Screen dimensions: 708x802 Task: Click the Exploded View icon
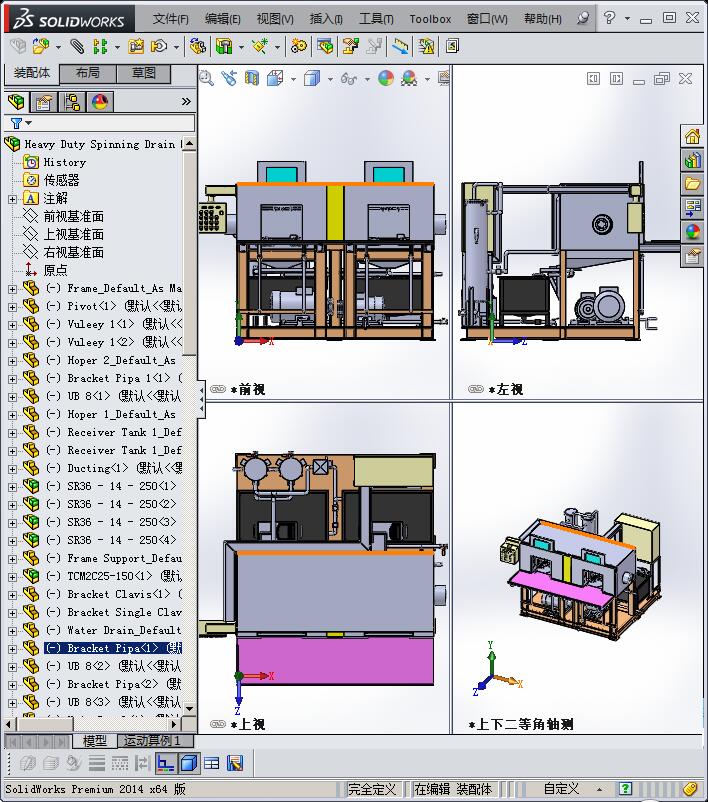[350, 47]
